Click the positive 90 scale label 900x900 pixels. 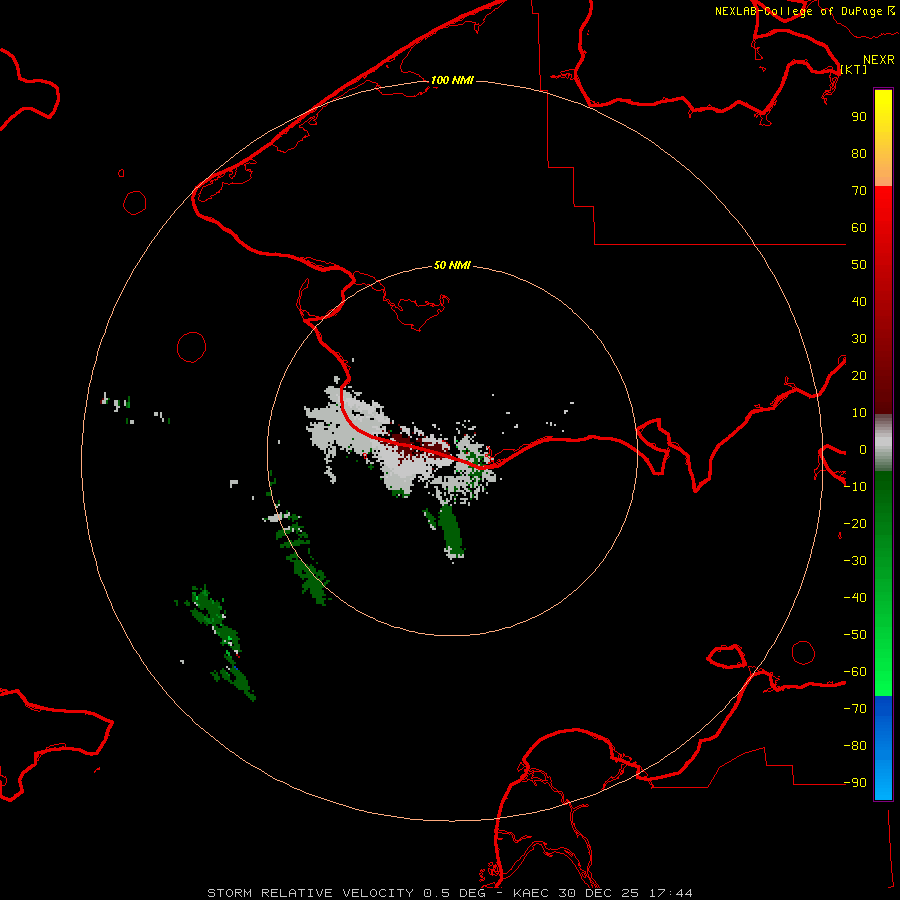click(859, 117)
